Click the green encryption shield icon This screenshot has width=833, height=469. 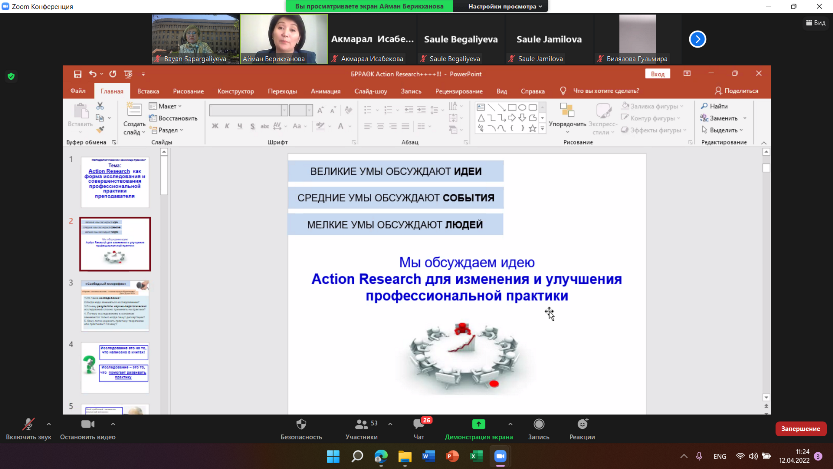point(11,76)
